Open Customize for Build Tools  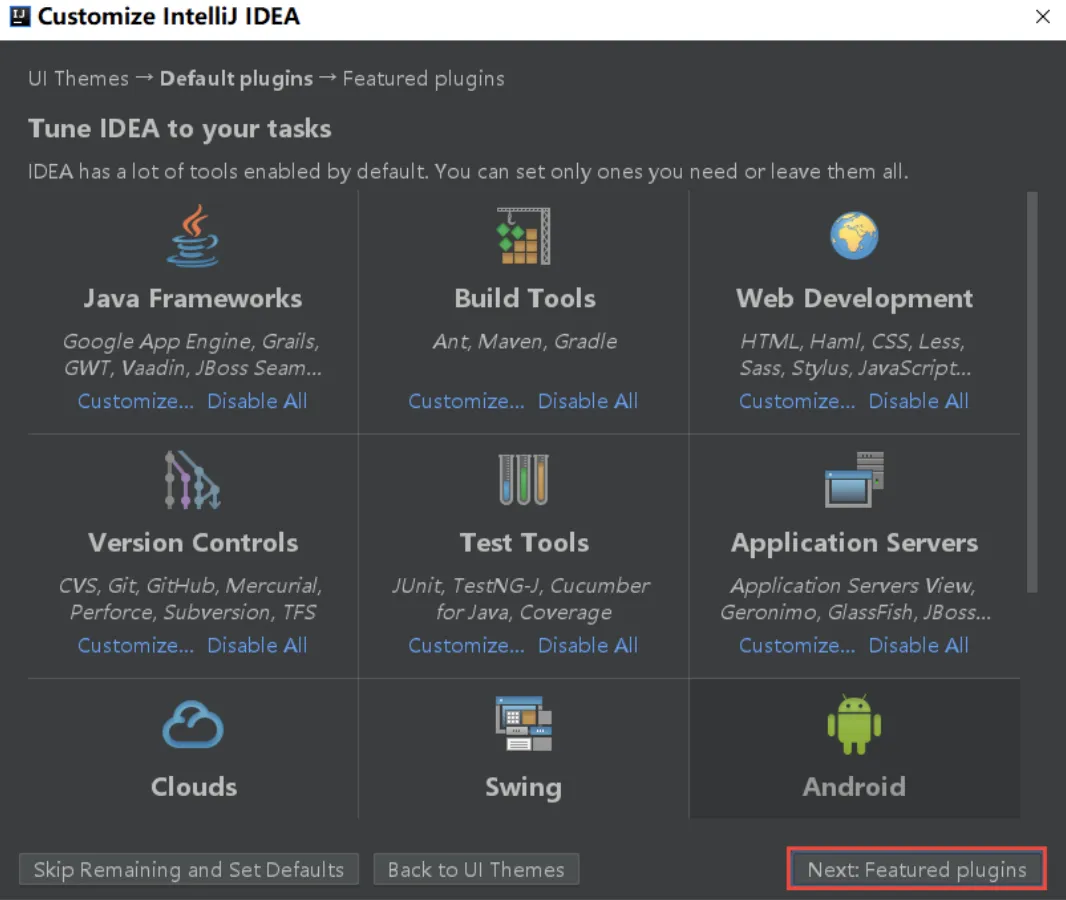point(466,401)
